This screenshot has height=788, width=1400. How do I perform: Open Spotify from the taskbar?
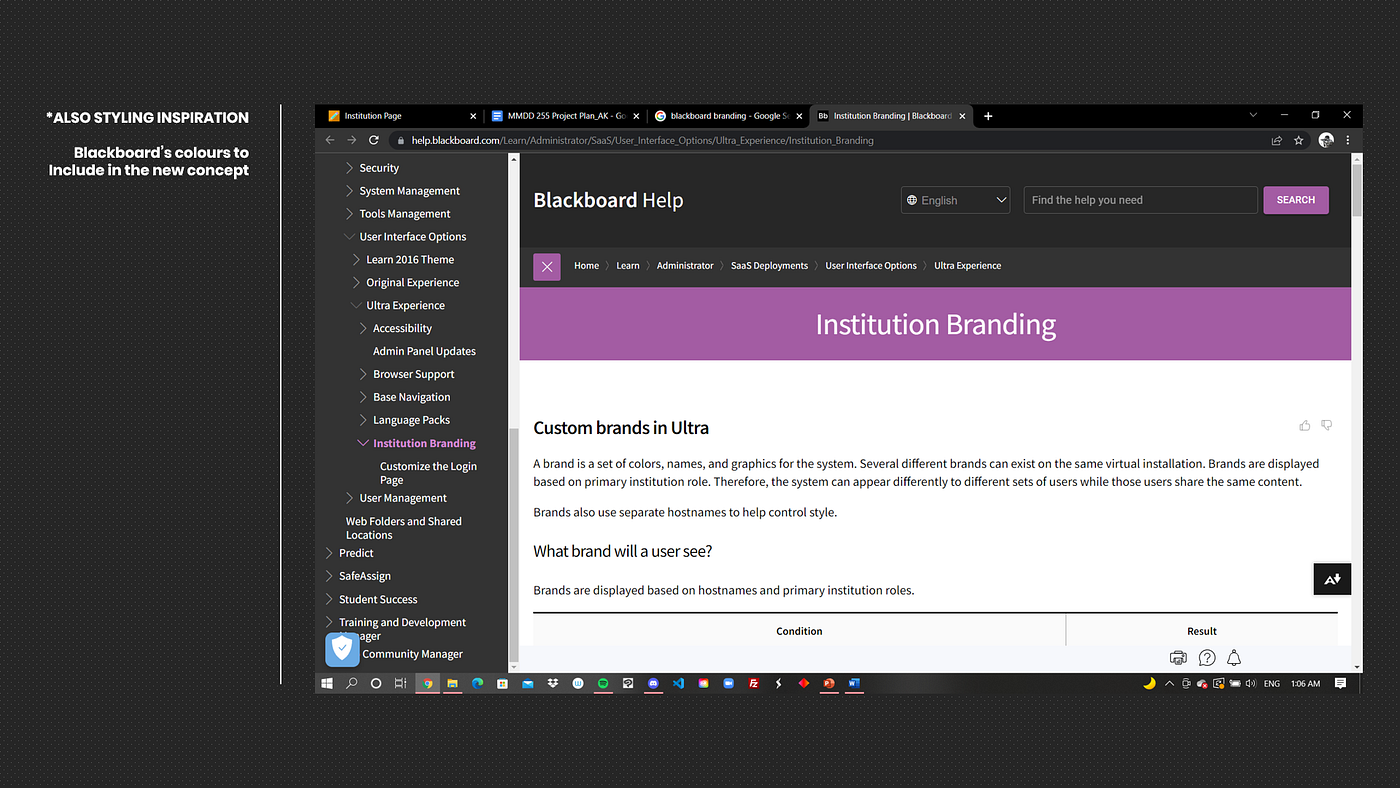pyautogui.click(x=603, y=684)
